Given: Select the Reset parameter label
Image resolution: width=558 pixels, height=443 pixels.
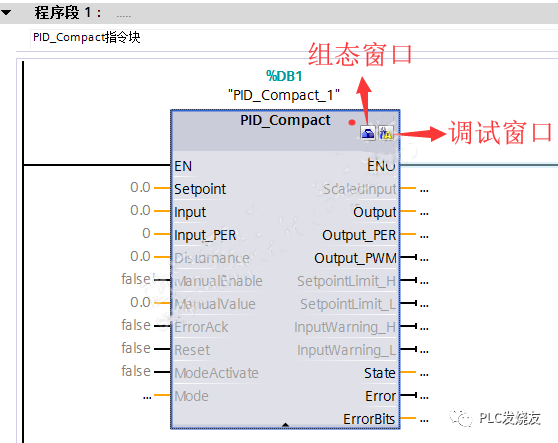Looking at the screenshot, I should (192, 350).
